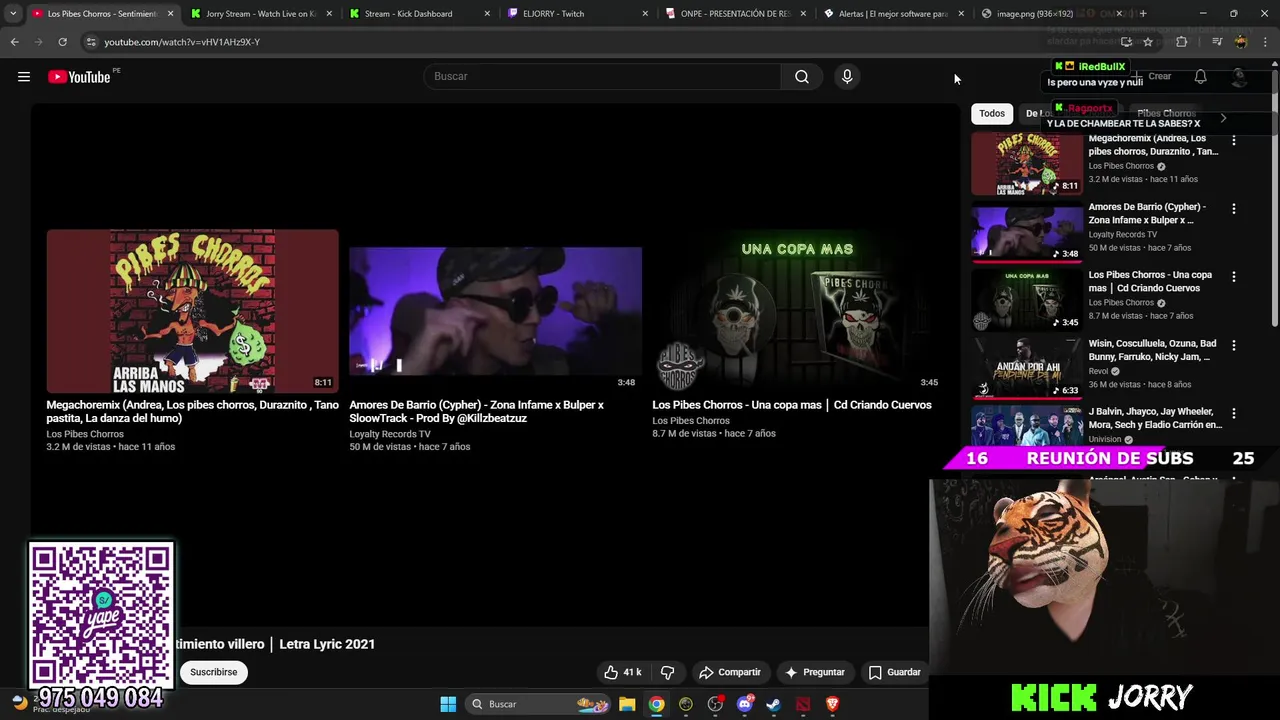Open options for Amores De Barrio sidebar video
Viewport: 1280px width, 720px height.
(x=1234, y=209)
